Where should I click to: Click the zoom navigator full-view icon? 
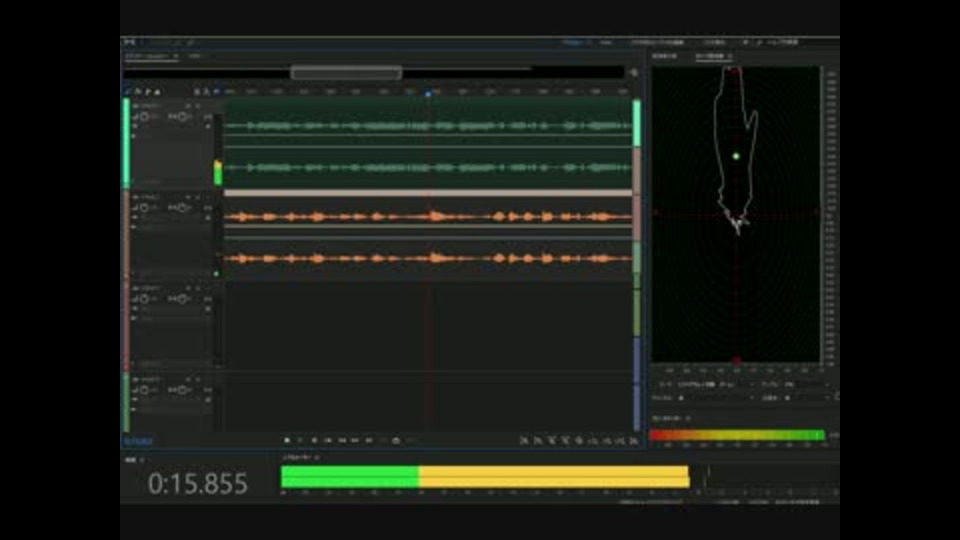(x=634, y=73)
